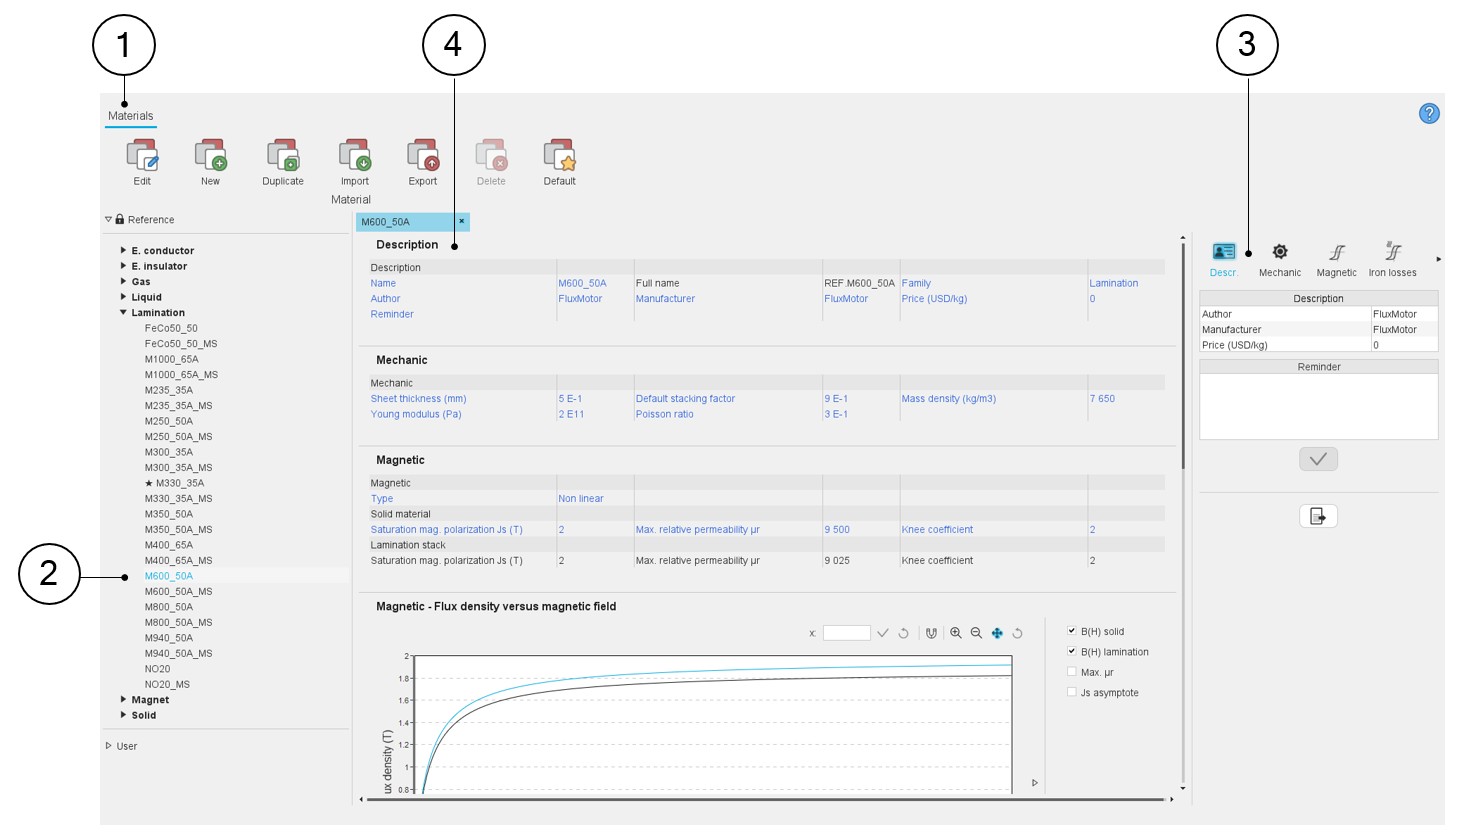Image resolution: width=1471 pixels, height=835 pixels.
Task: Expand the Magnet category
Action: (x=123, y=700)
